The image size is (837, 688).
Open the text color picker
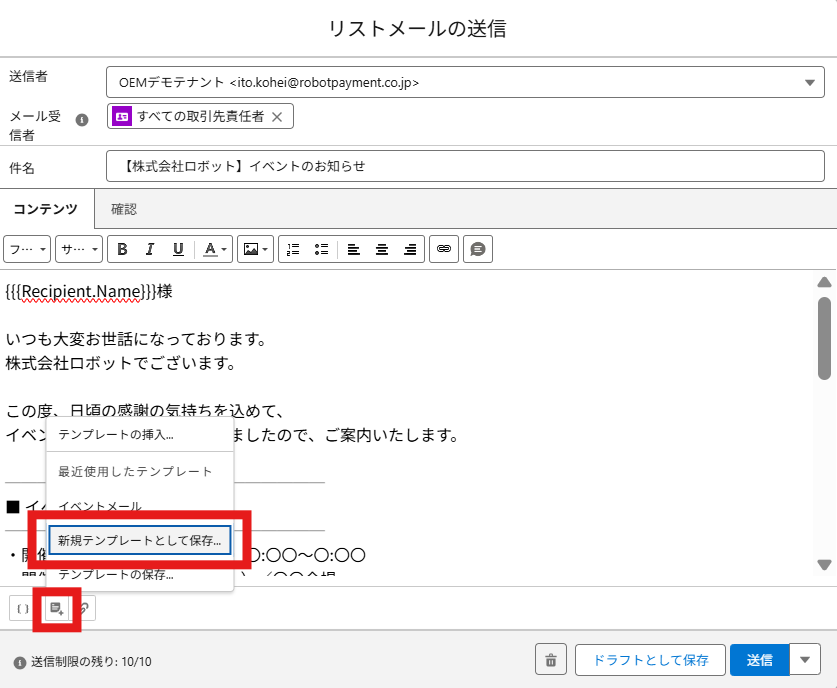pos(215,249)
